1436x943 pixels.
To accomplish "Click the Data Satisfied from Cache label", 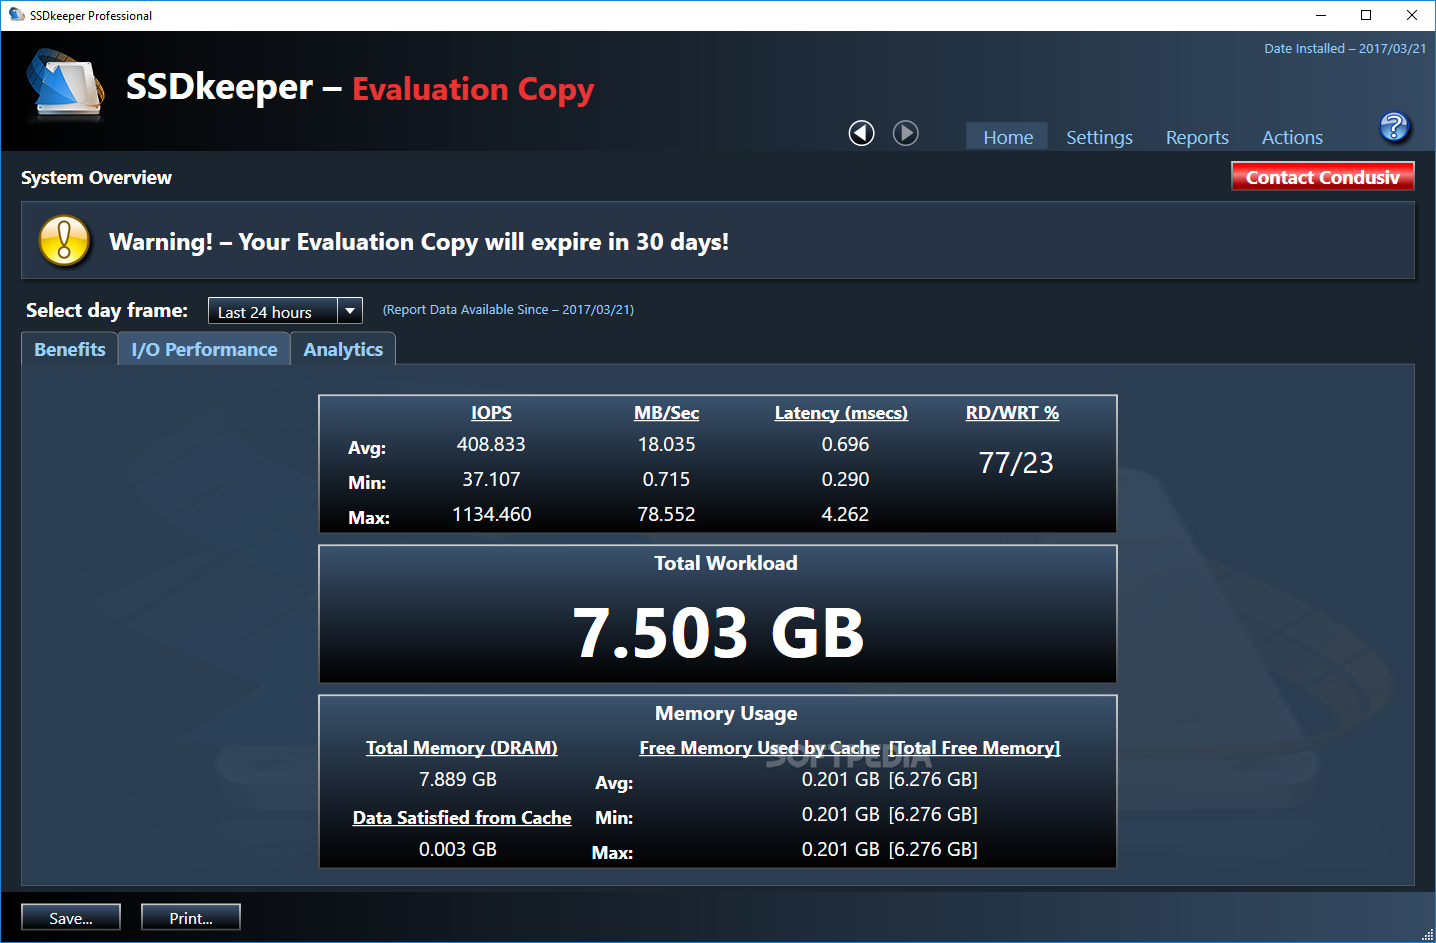I will pyautogui.click(x=462, y=817).
